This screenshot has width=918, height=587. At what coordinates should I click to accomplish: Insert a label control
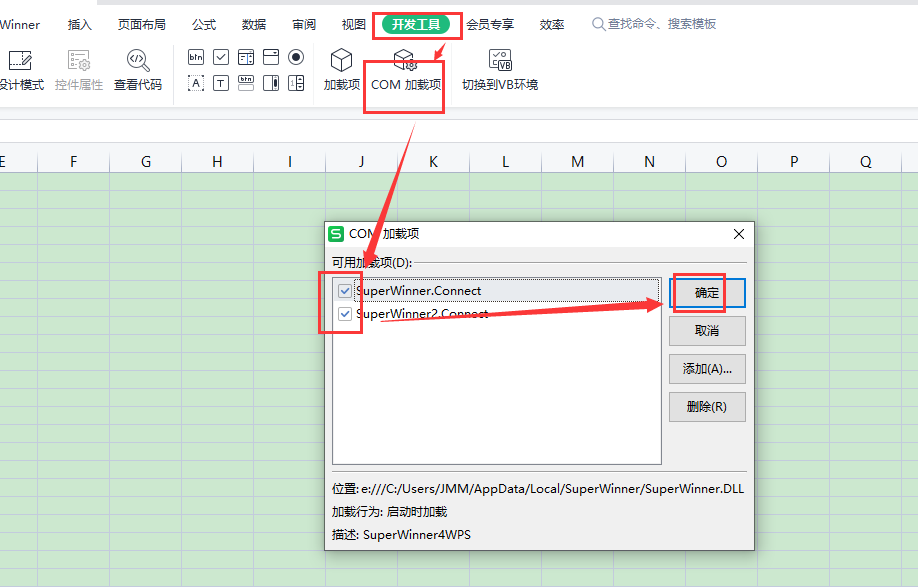click(x=196, y=83)
